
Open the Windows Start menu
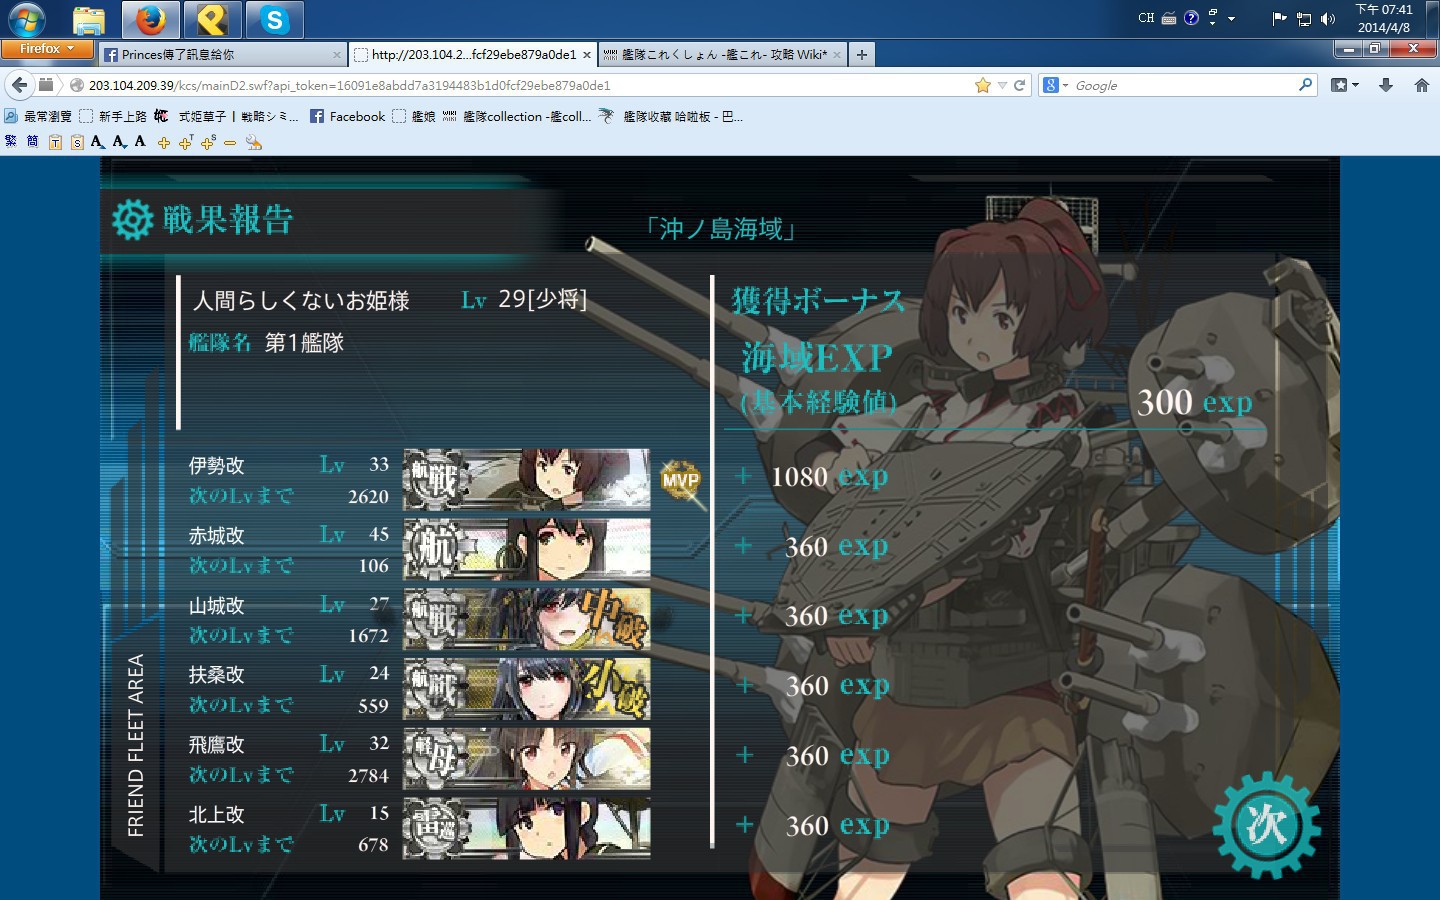[x=26, y=19]
